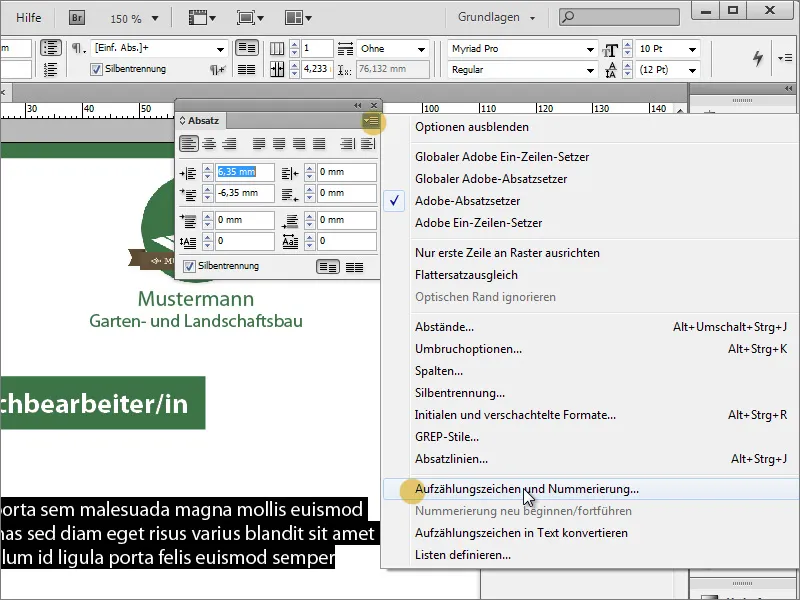Choose Optionen ausblenden from the menu
This screenshot has height=600, width=800.
coord(472,127)
